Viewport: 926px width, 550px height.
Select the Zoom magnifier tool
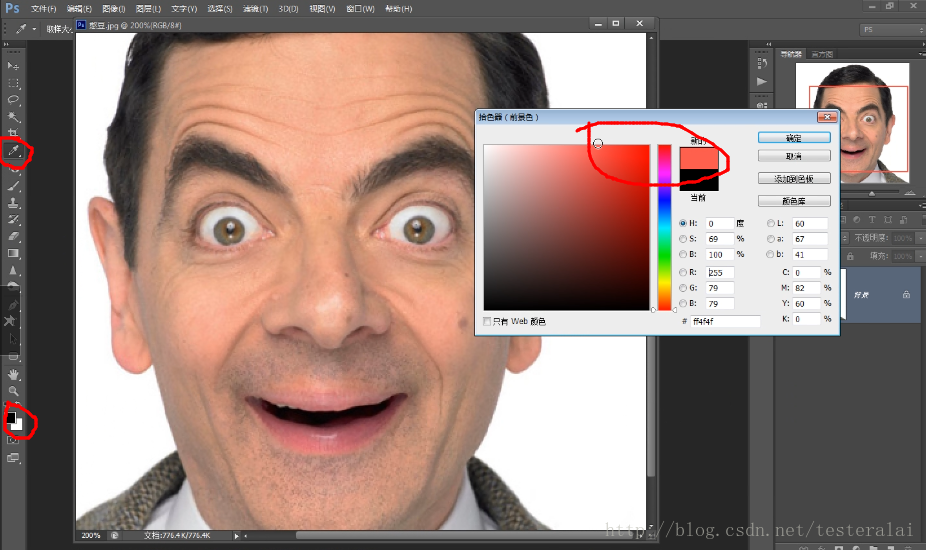(13, 391)
